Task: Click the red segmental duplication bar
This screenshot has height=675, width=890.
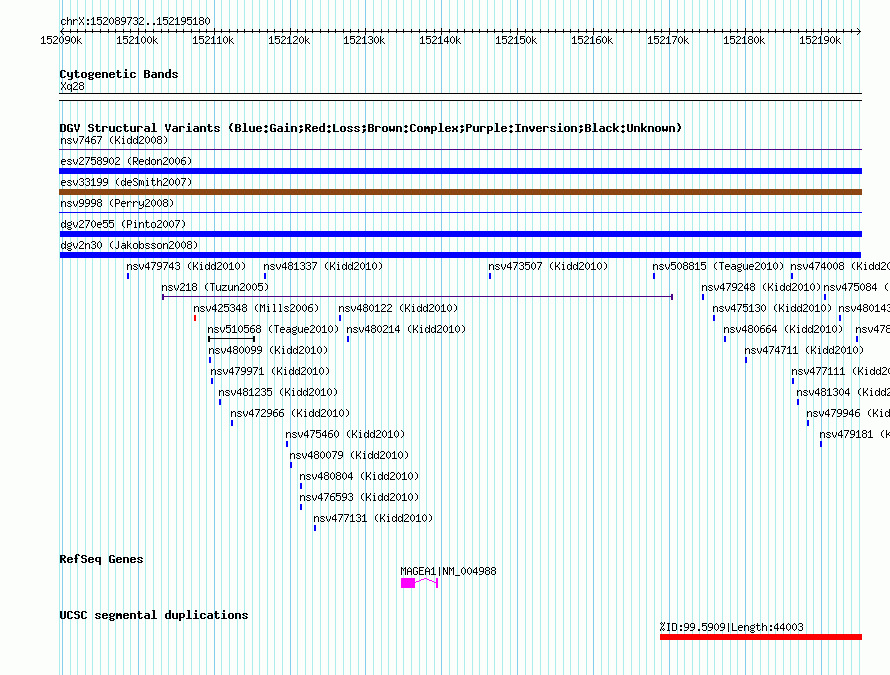Action: (x=761, y=637)
